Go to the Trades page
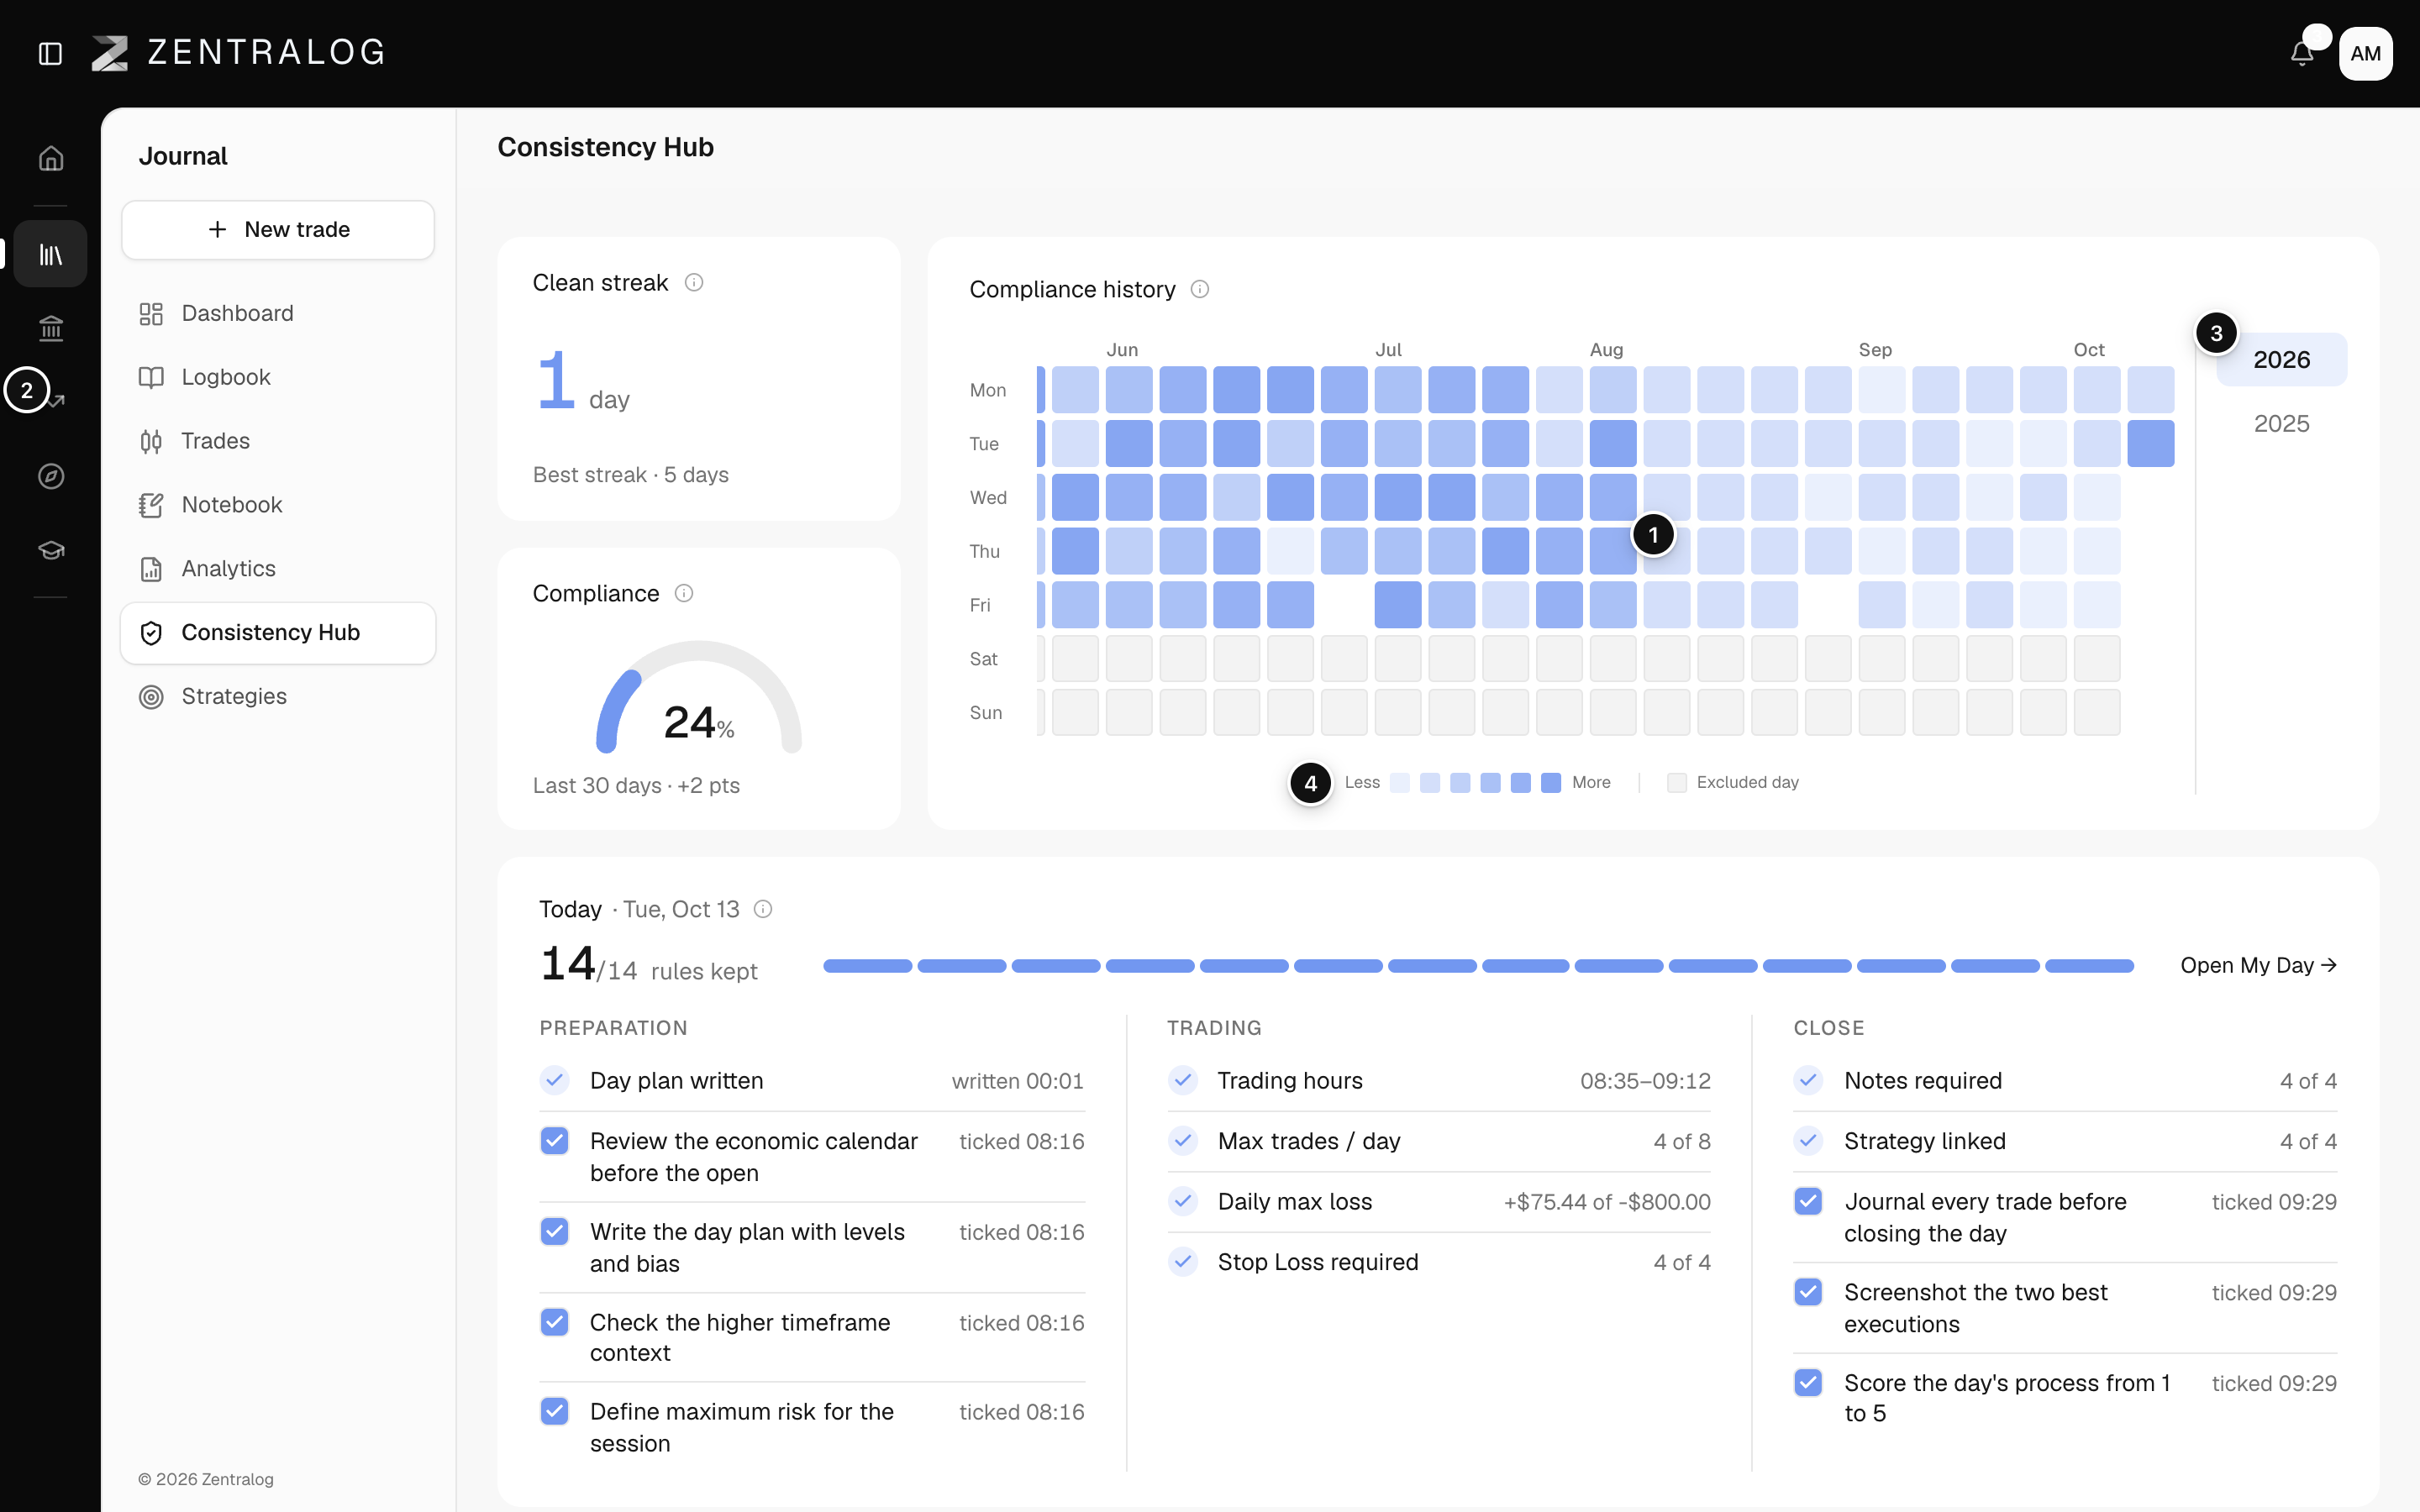This screenshot has width=2420, height=1512. (x=278, y=441)
